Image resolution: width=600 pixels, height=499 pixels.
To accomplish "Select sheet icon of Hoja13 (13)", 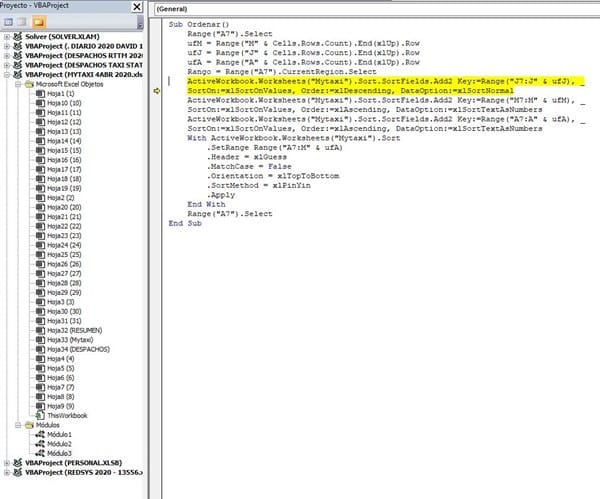I will 40,132.
